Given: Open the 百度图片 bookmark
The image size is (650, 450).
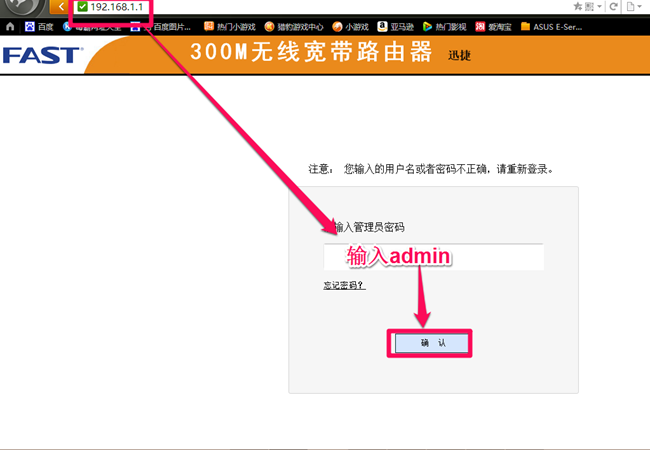Looking at the screenshot, I should [161, 27].
